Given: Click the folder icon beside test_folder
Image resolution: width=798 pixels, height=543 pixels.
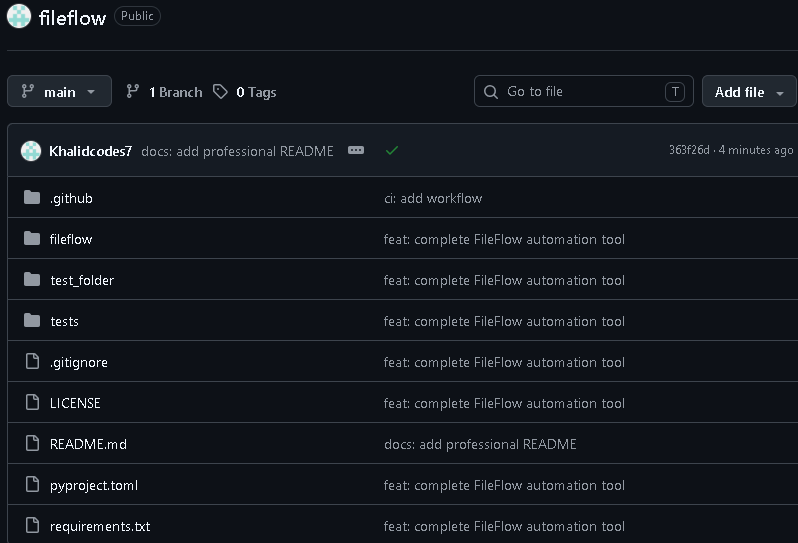Looking at the screenshot, I should 32,279.
